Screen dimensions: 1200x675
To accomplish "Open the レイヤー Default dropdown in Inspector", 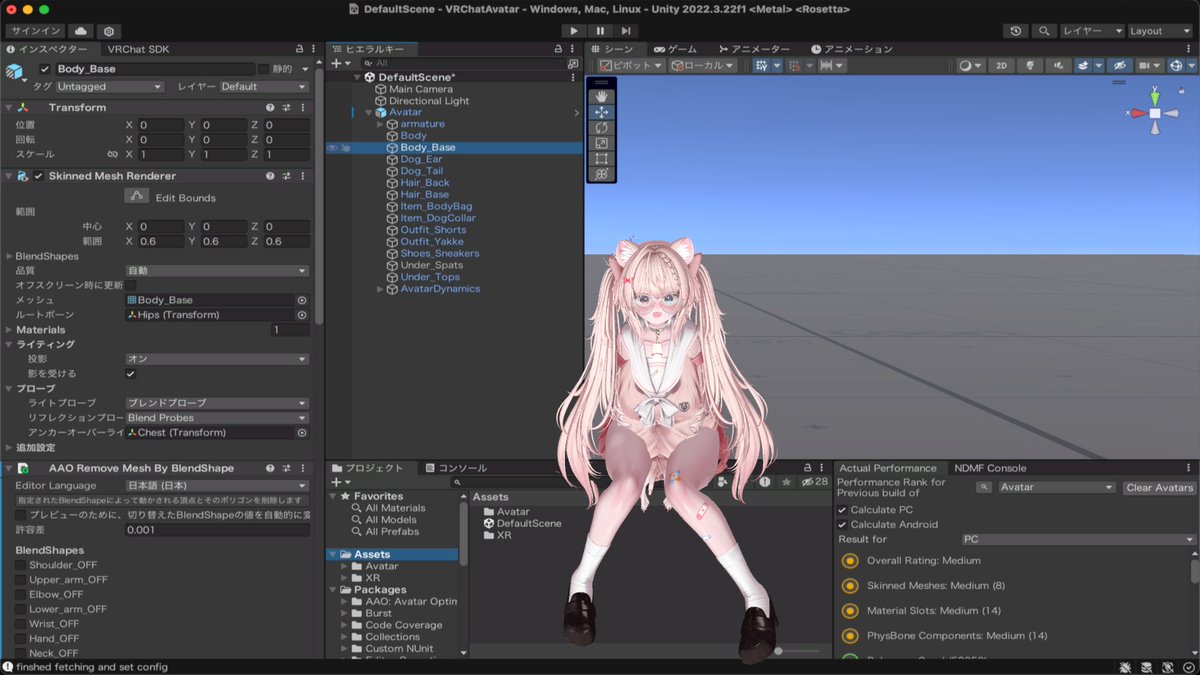I will pyautogui.click(x=264, y=87).
